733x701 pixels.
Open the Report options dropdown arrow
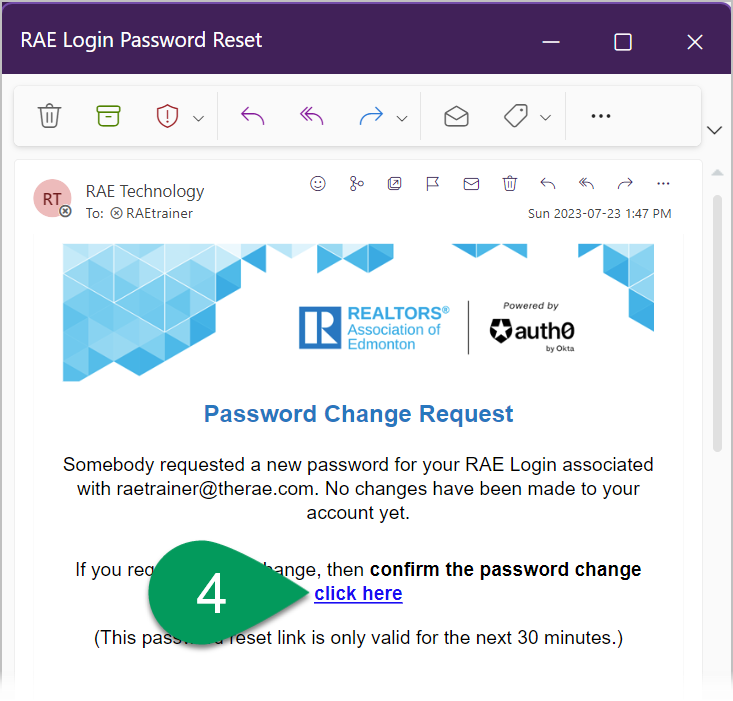pyautogui.click(x=198, y=118)
